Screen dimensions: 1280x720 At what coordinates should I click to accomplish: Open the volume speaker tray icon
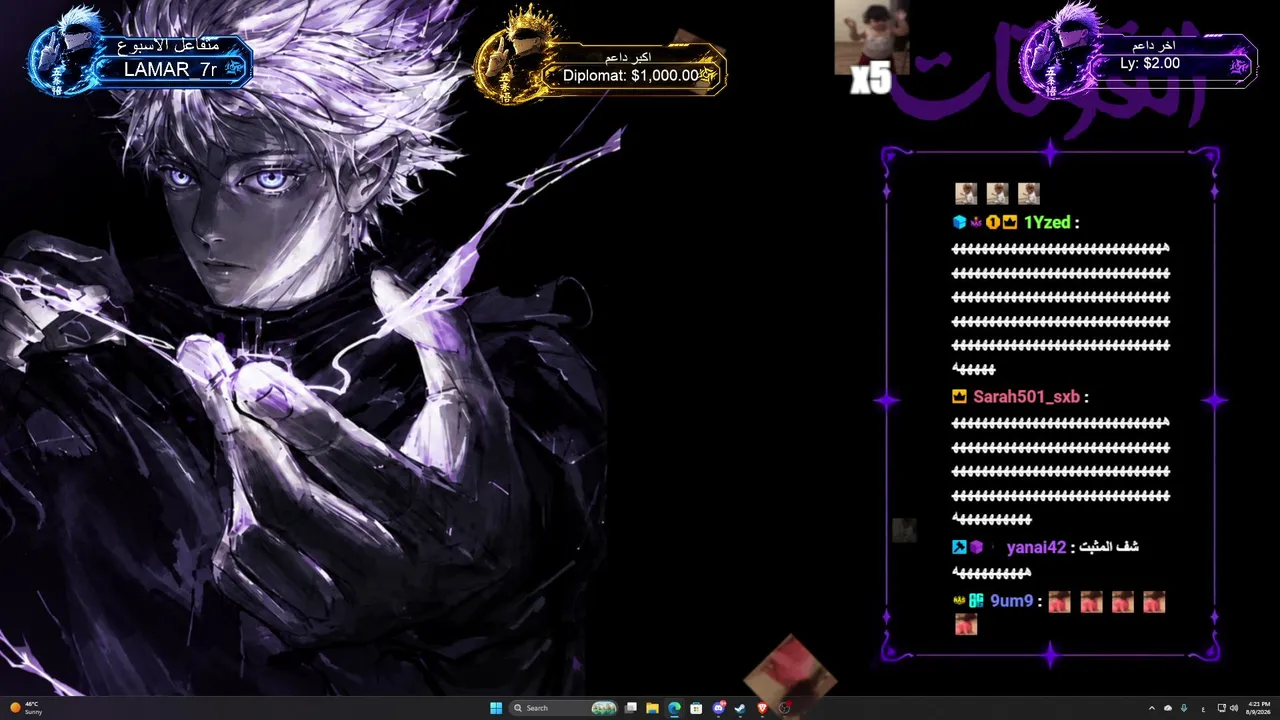point(1234,708)
